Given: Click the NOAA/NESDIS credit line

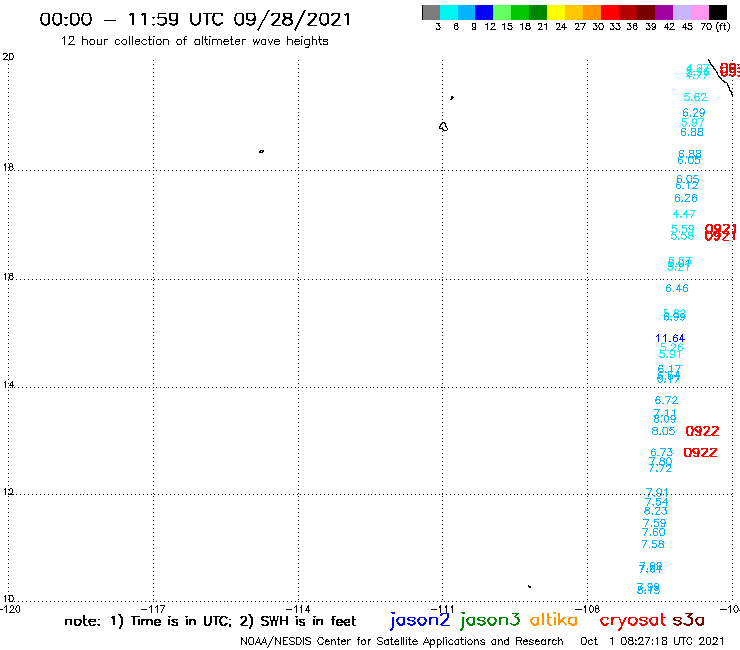Looking at the screenshot, I should (x=402, y=641).
